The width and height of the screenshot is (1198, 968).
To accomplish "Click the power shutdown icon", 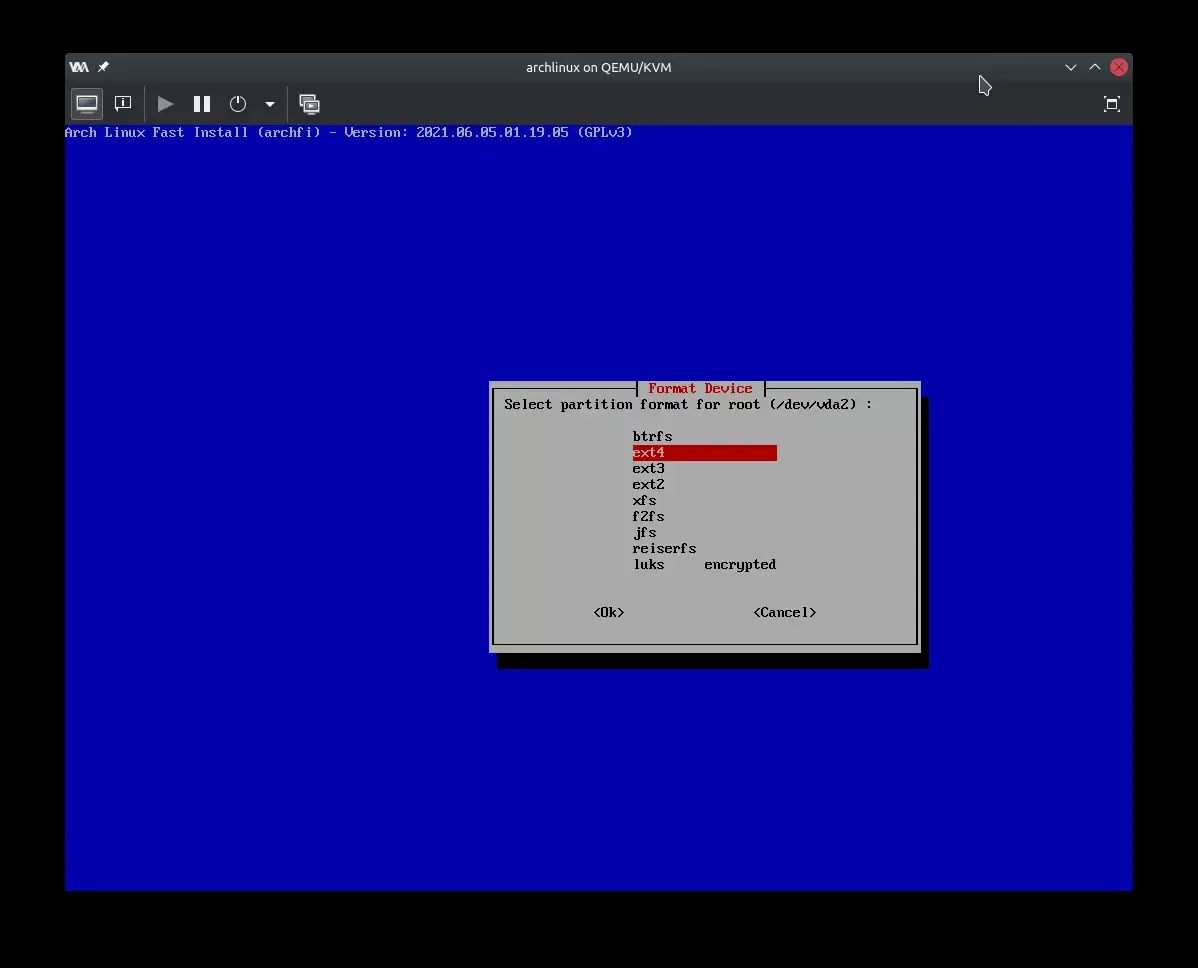I will (x=238, y=104).
